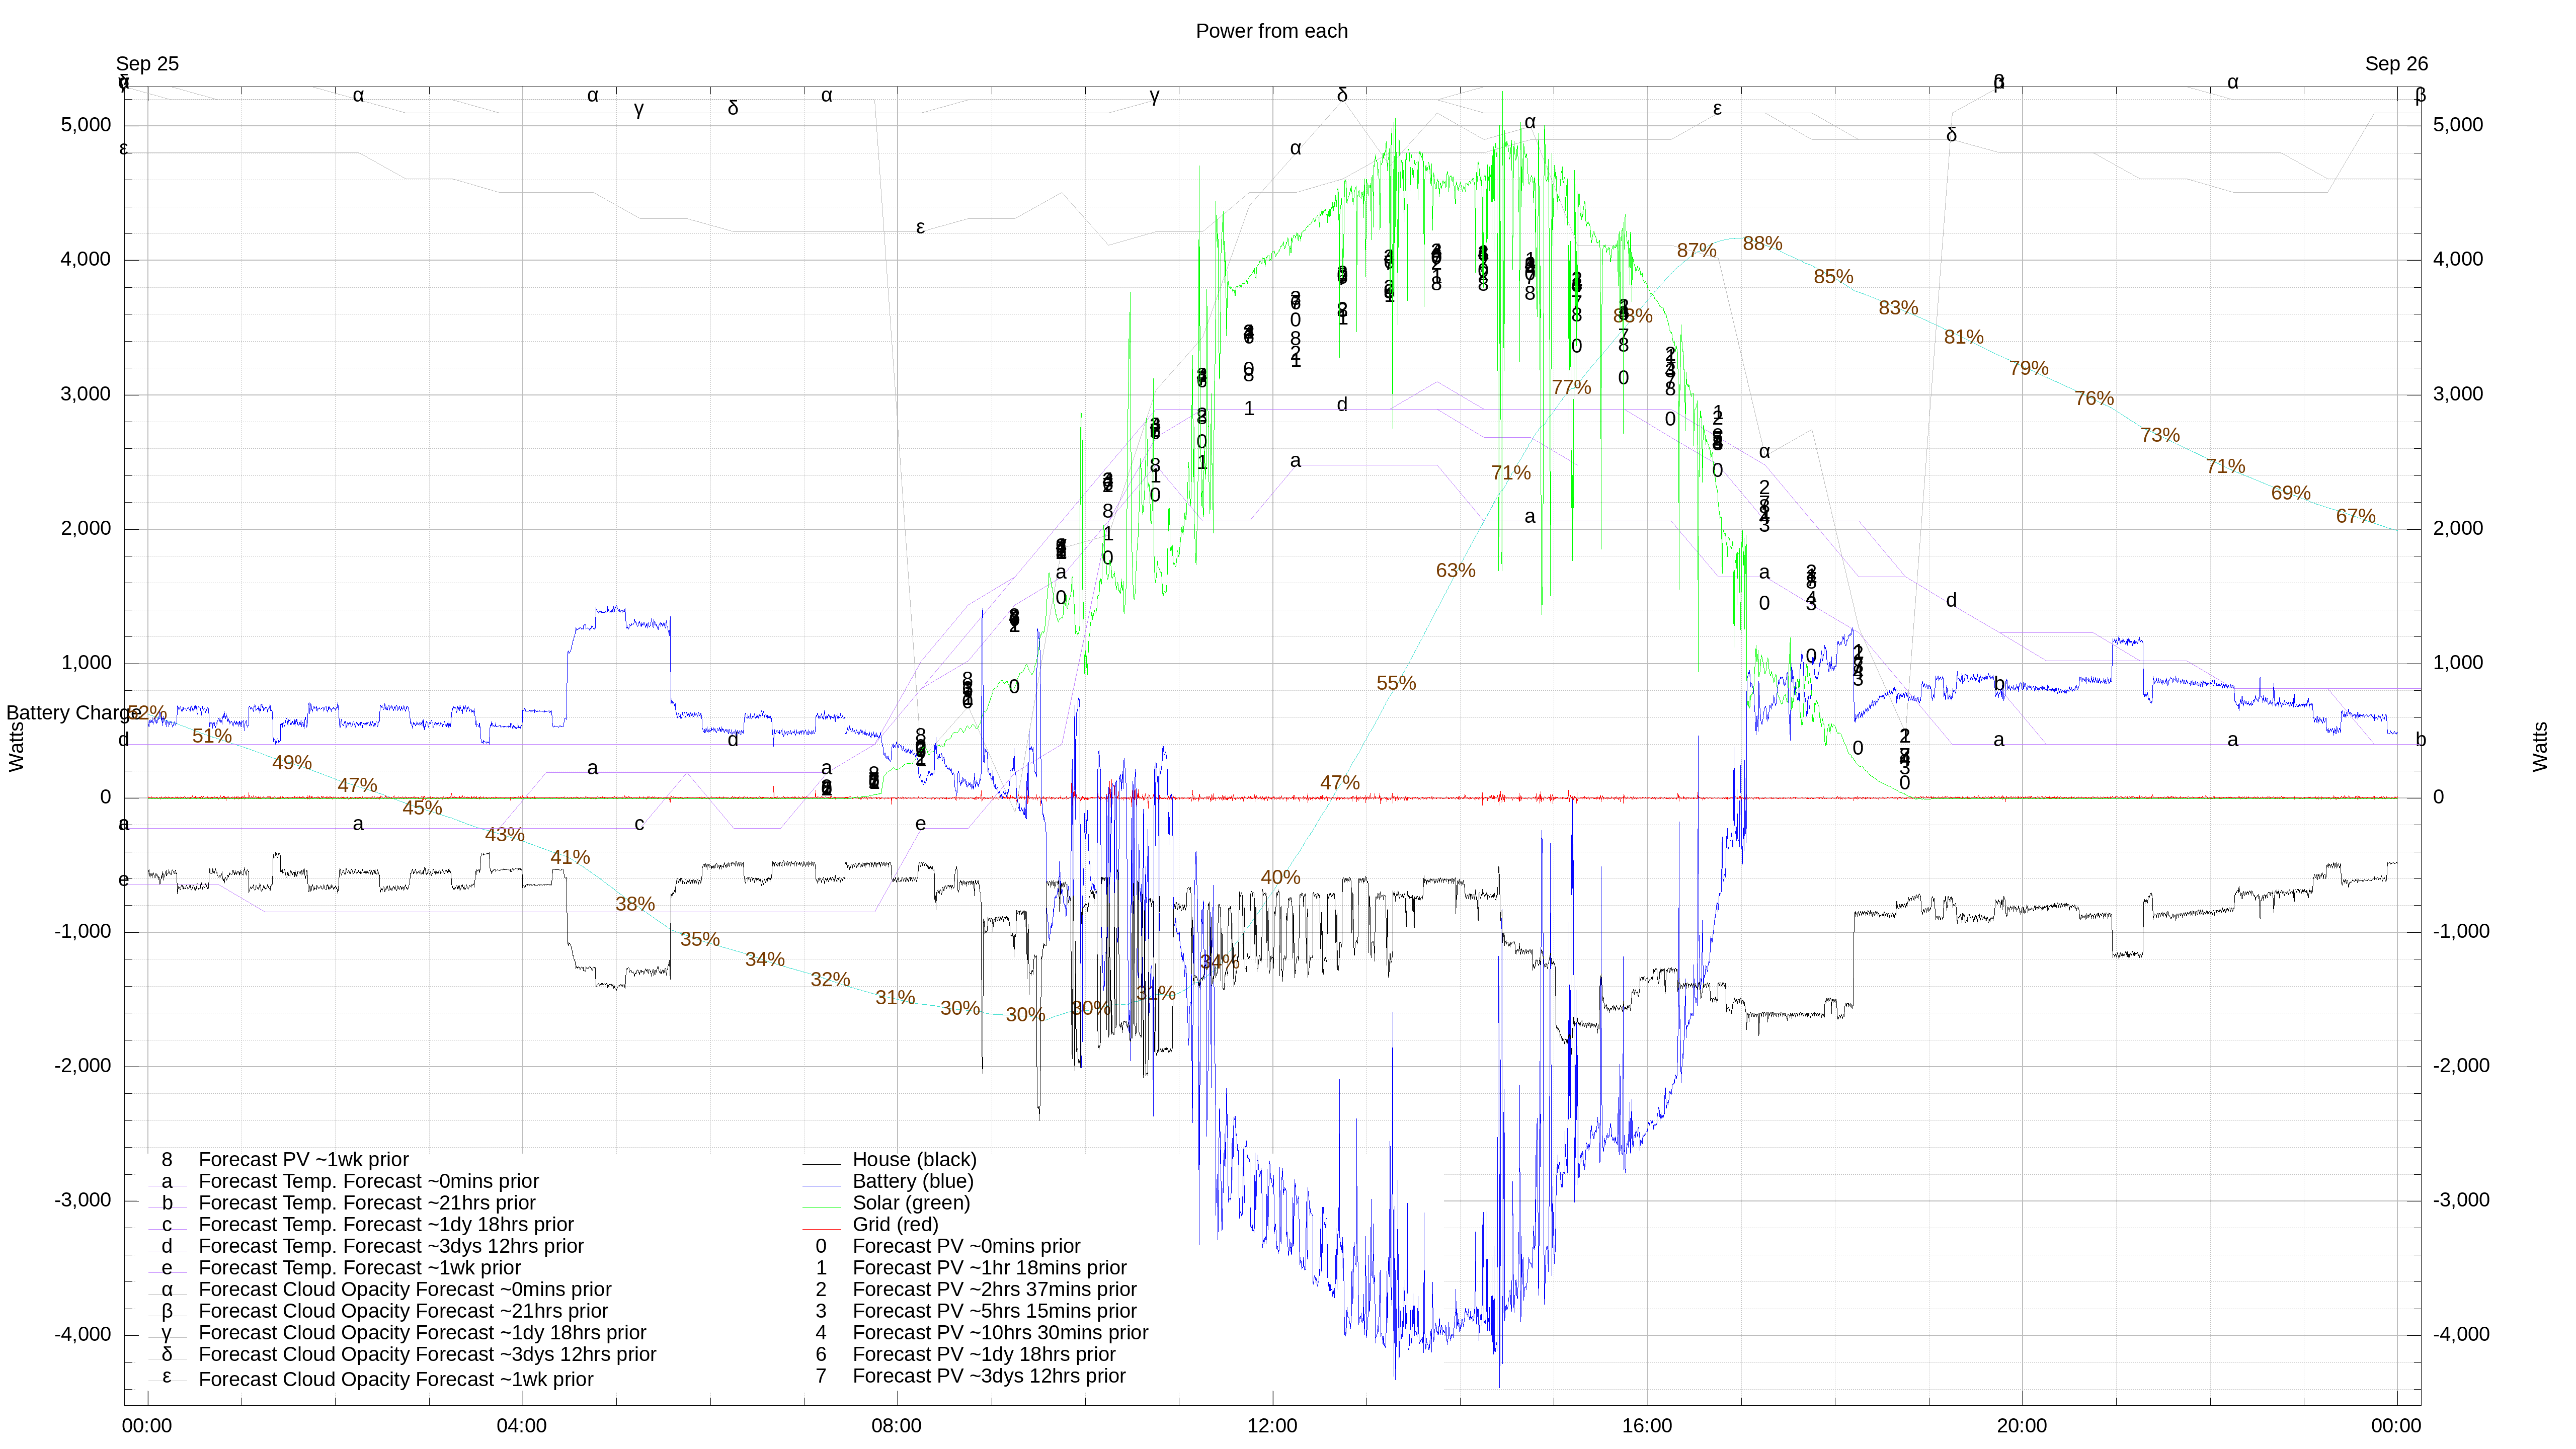Select legend entry 'Forecast PV ~10hrs 30mins prior'

coord(1000,1333)
